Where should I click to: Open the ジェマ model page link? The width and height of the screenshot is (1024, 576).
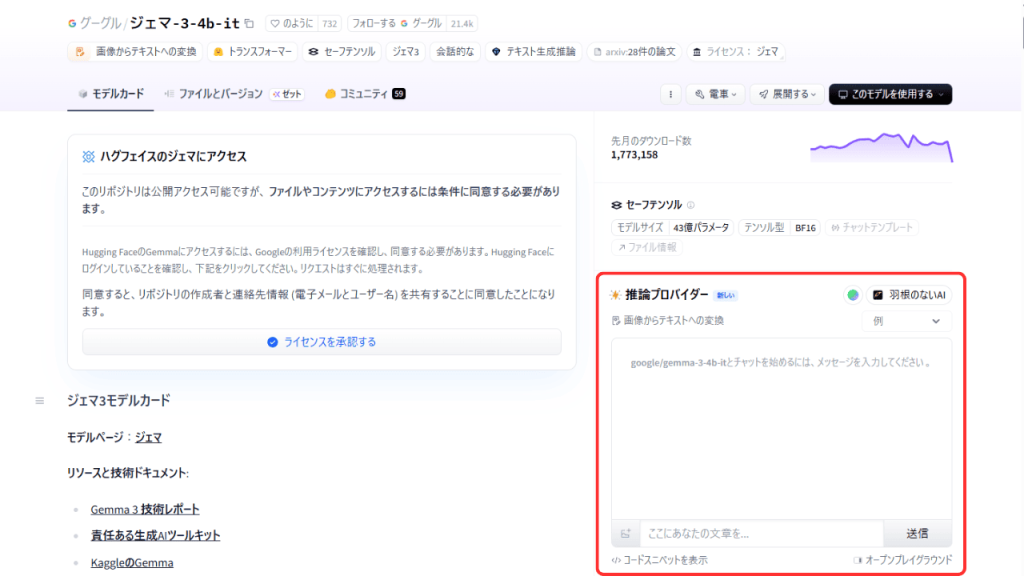click(x=148, y=438)
